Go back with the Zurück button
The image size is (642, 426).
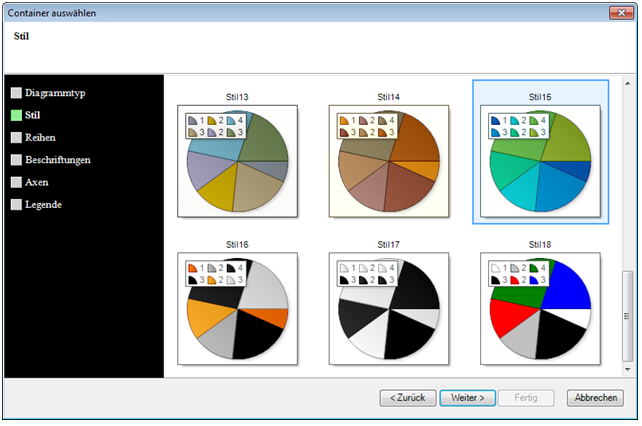click(408, 397)
